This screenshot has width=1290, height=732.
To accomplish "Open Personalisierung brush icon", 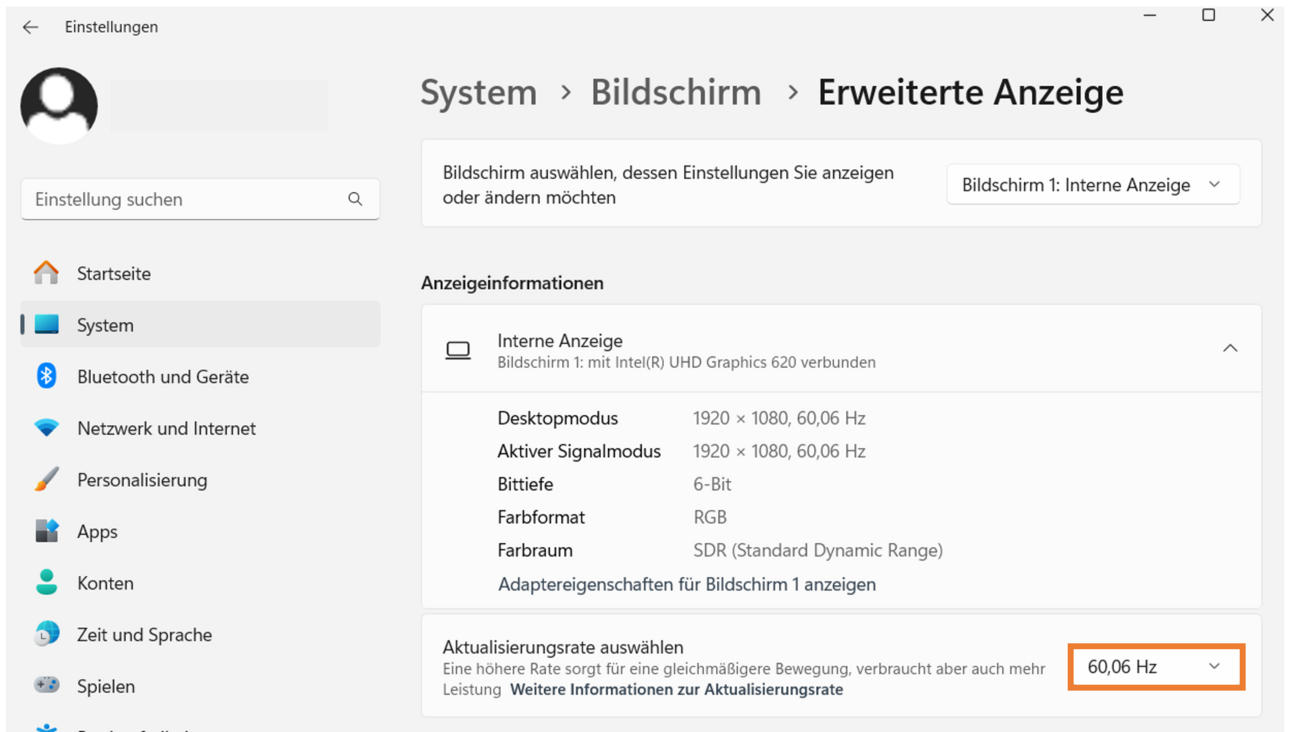I will point(46,480).
